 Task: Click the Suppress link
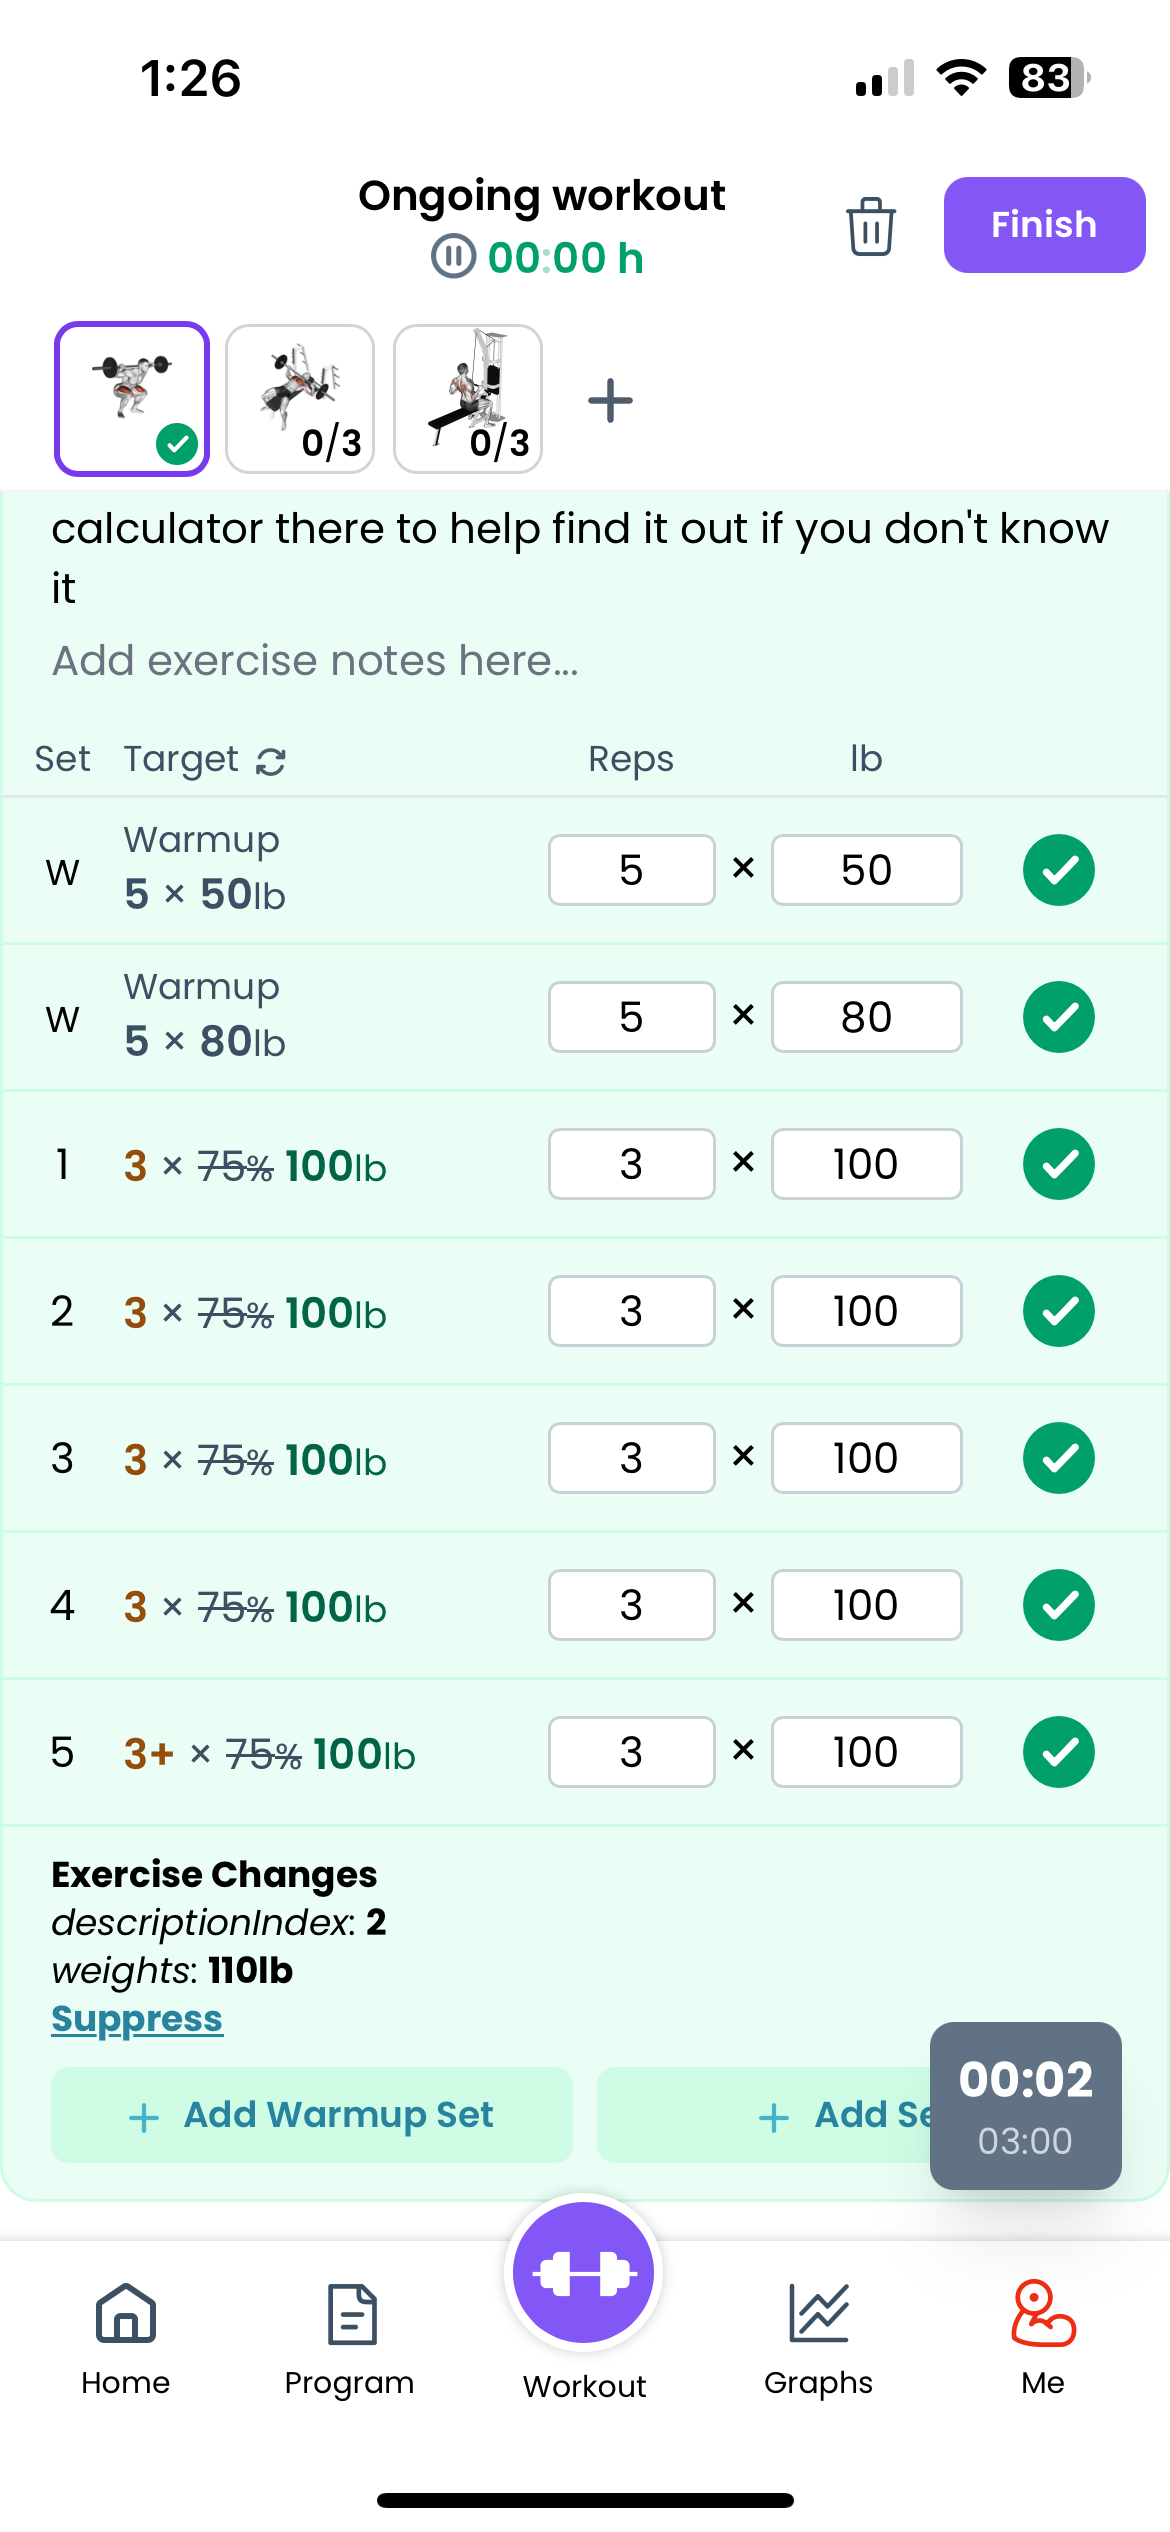point(137,2019)
